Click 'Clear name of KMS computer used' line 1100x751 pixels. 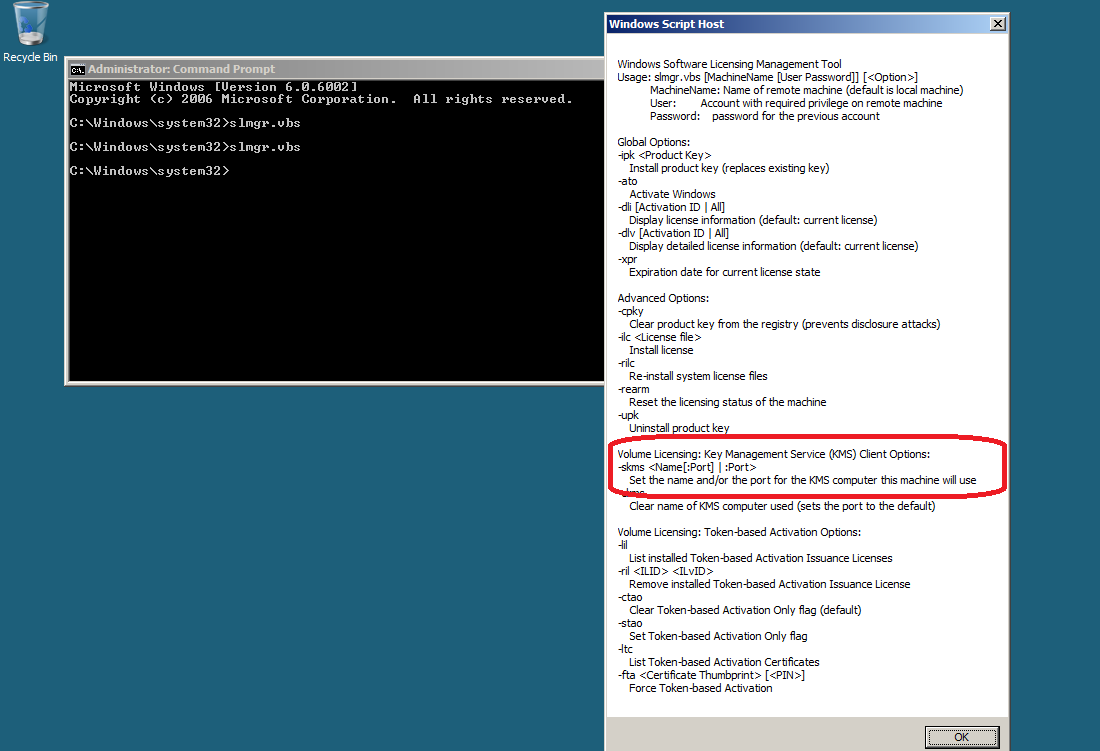pyautogui.click(x=782, y=506)
